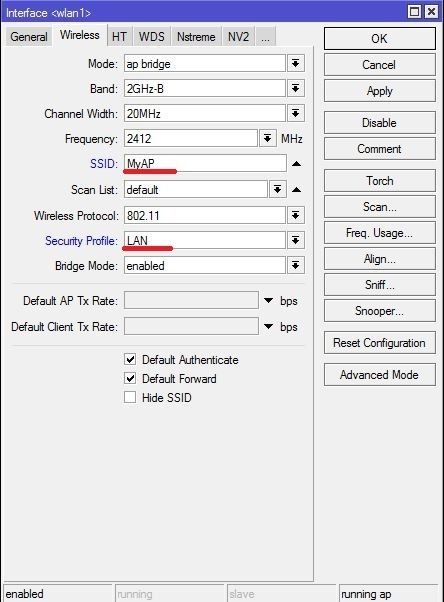The width and height of the screenshot is (444, 602).
Task: Switch to the General tab
Action: point(29,37)
